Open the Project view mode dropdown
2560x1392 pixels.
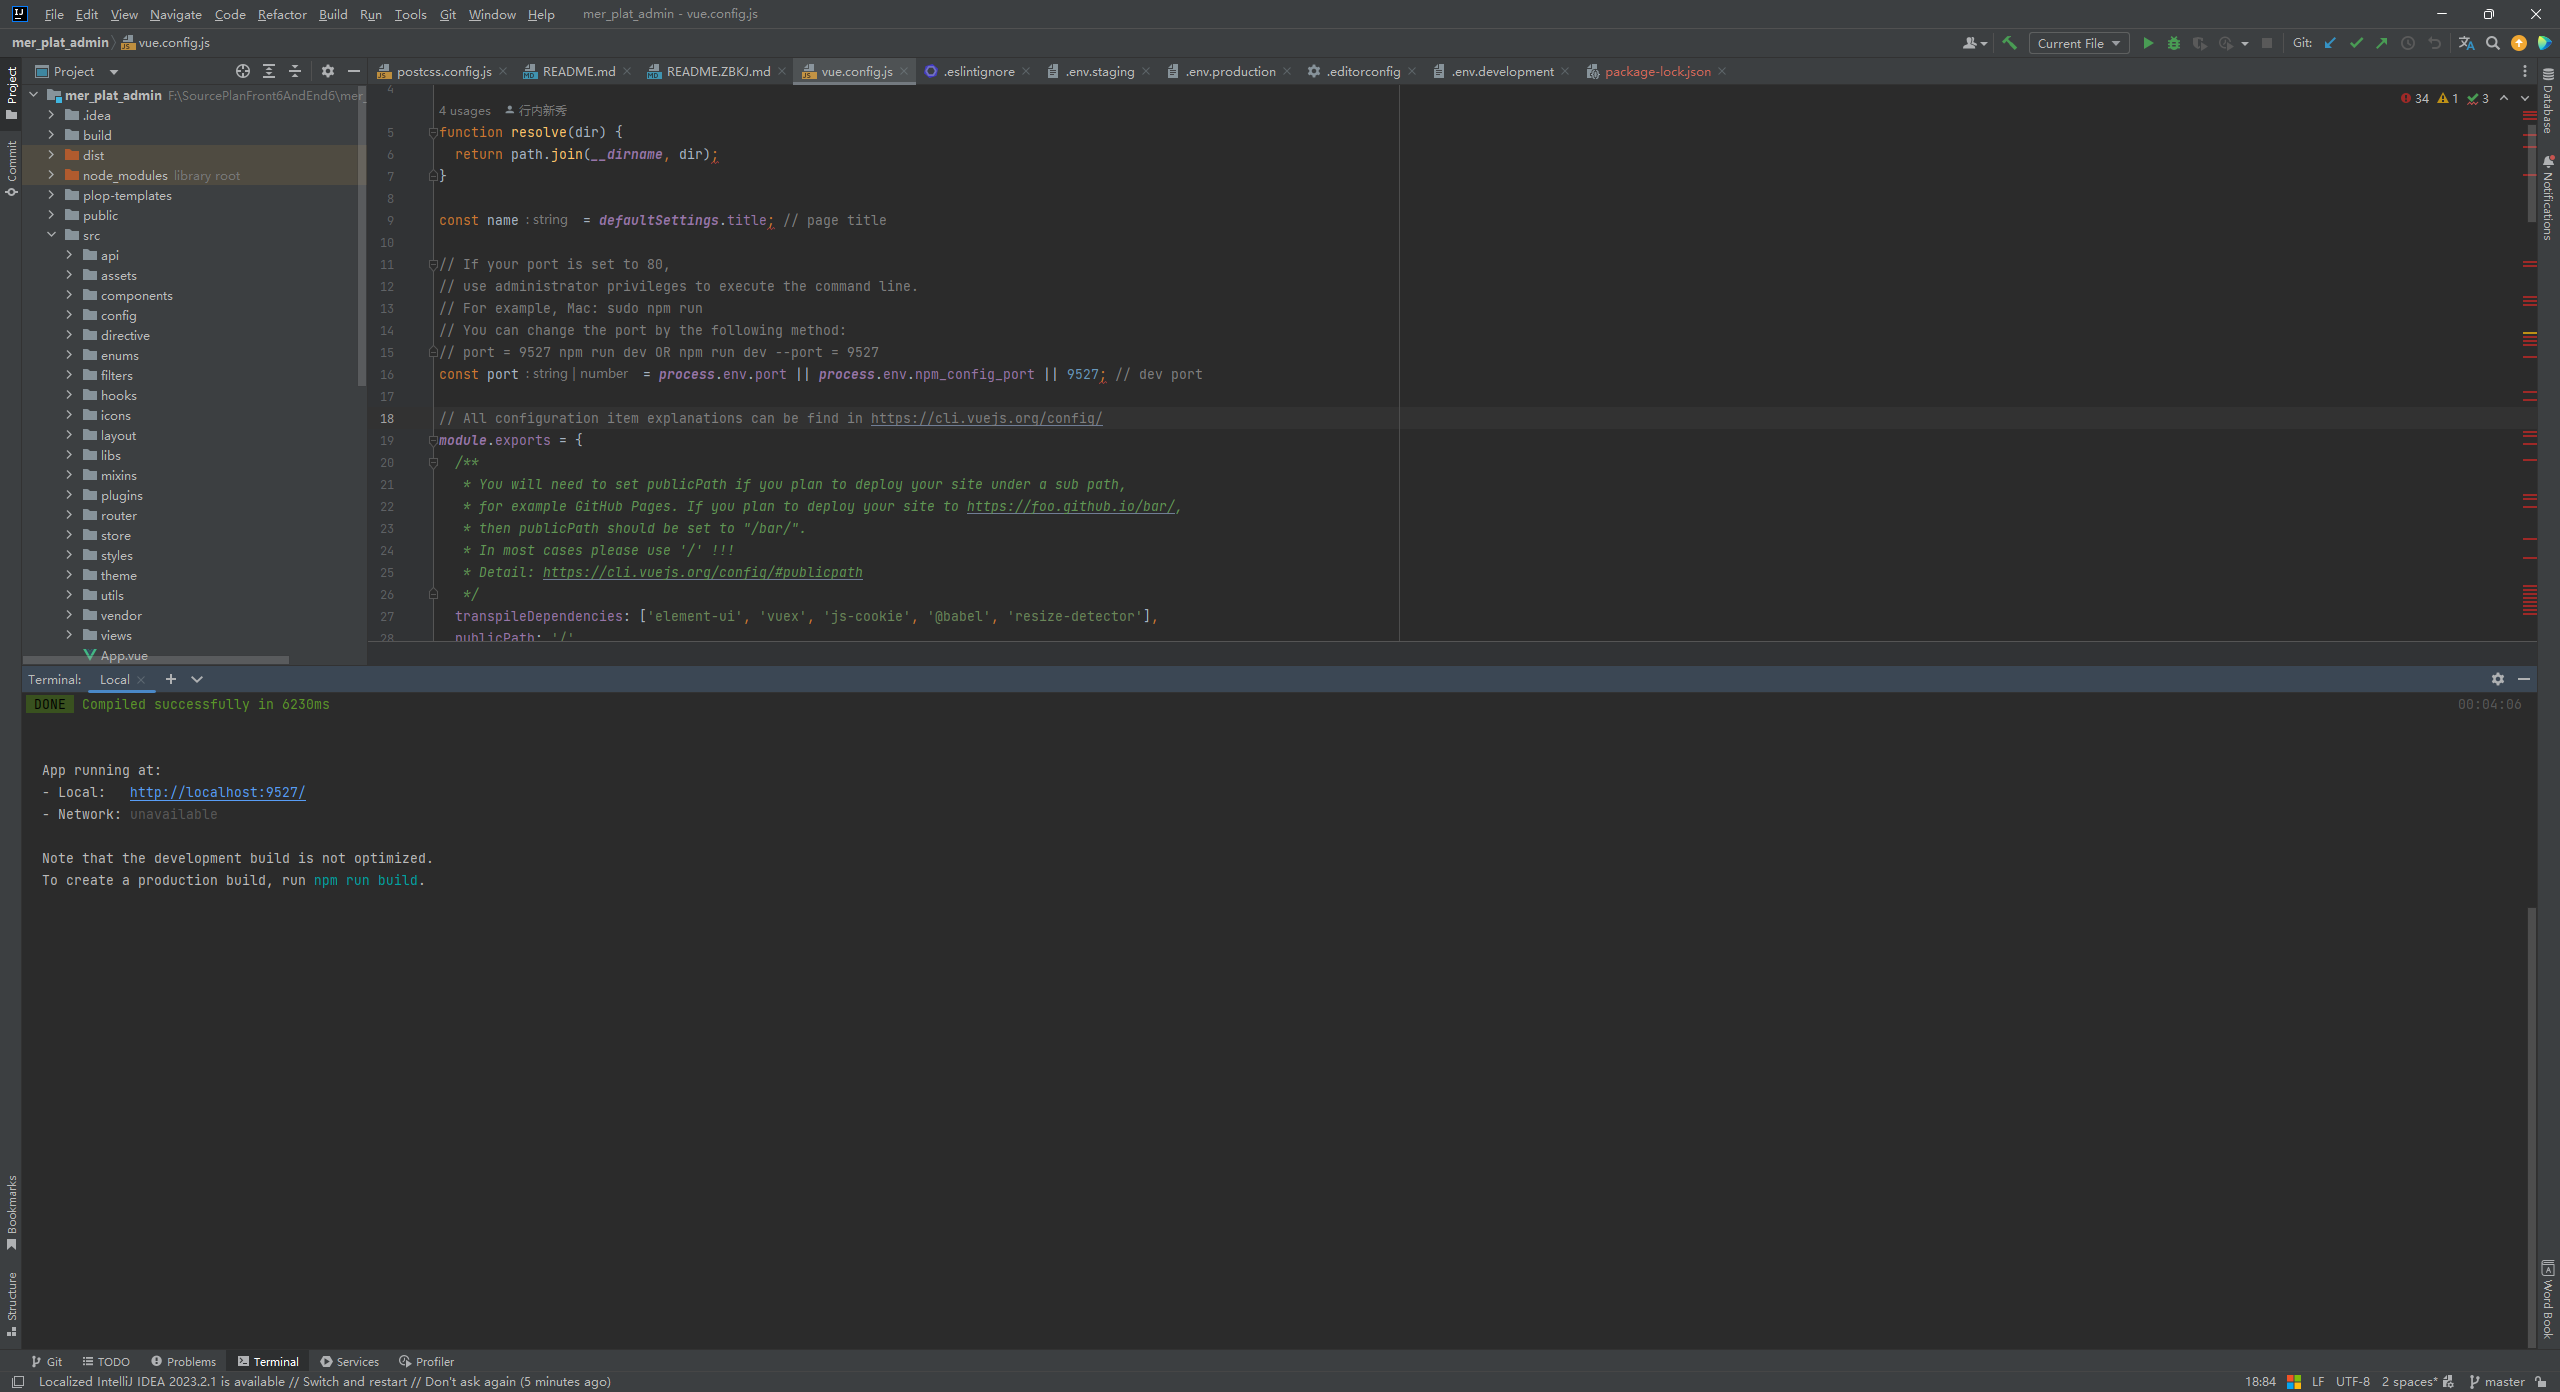[77, 71]
